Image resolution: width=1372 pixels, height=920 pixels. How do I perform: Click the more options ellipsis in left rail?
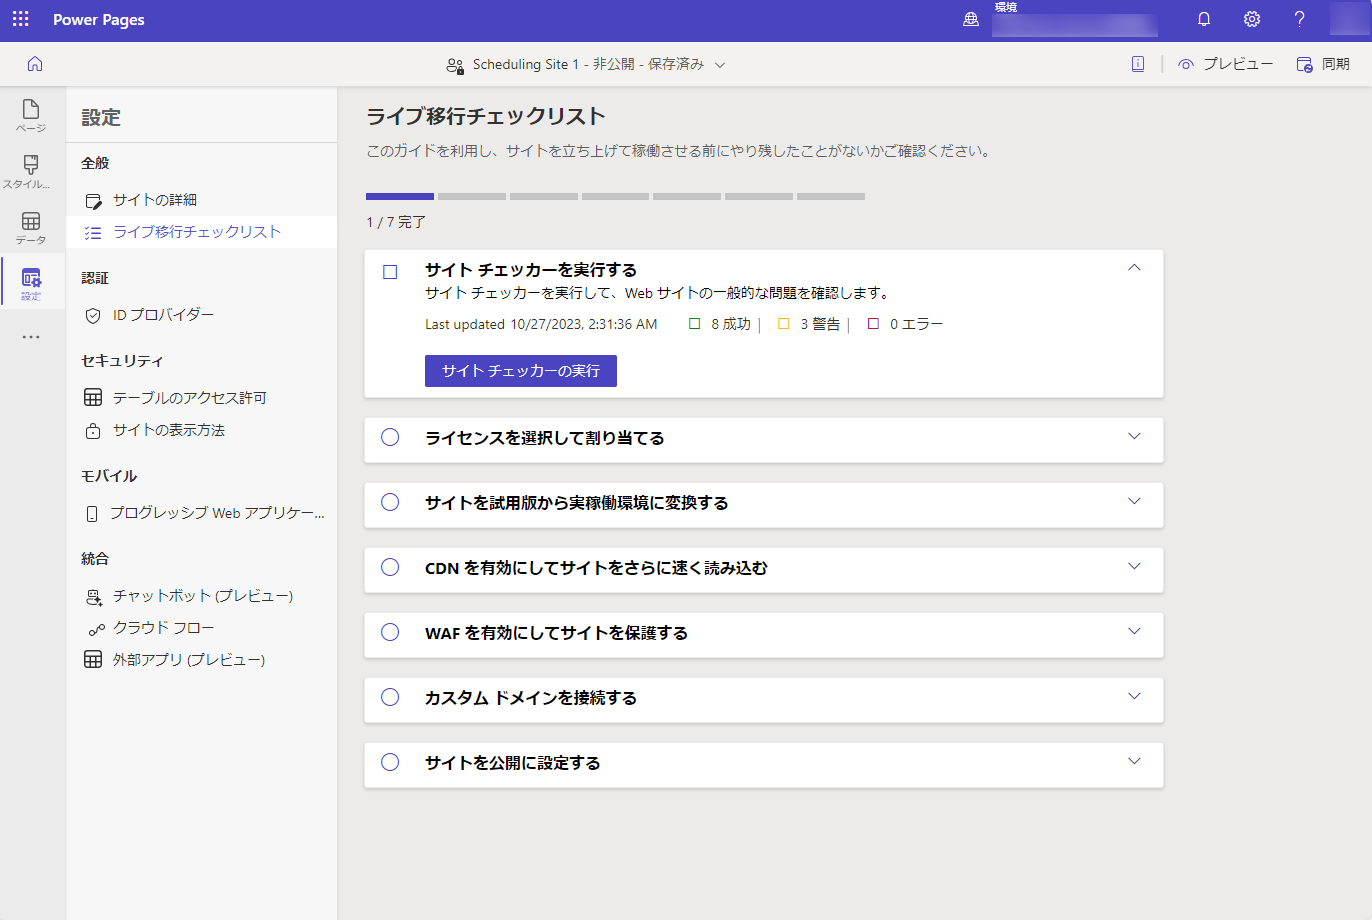(x=31, y=337)
